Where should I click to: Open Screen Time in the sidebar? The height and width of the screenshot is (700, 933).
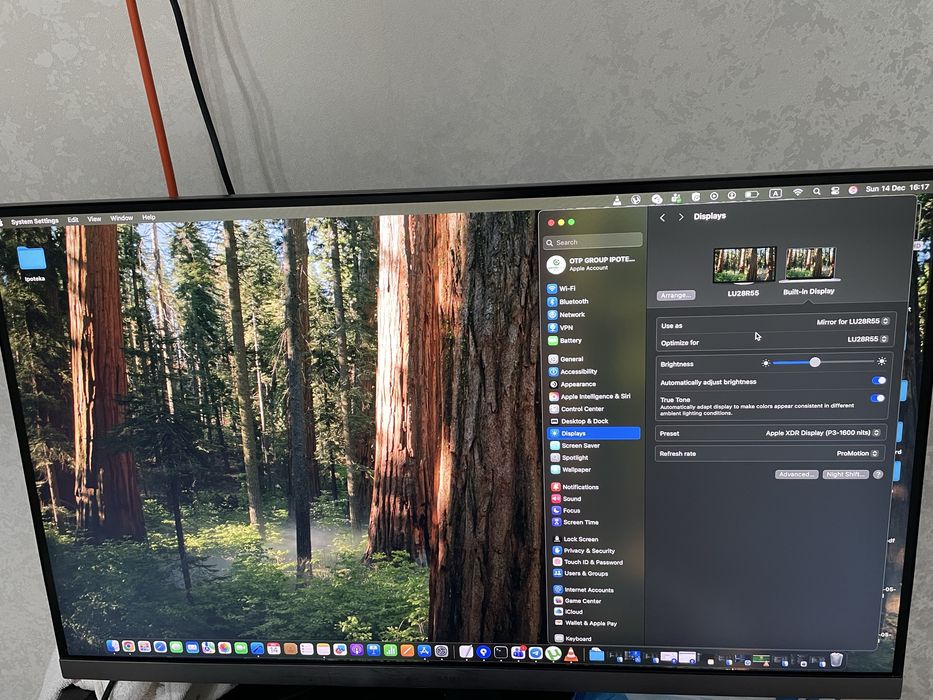pos(575,523)
